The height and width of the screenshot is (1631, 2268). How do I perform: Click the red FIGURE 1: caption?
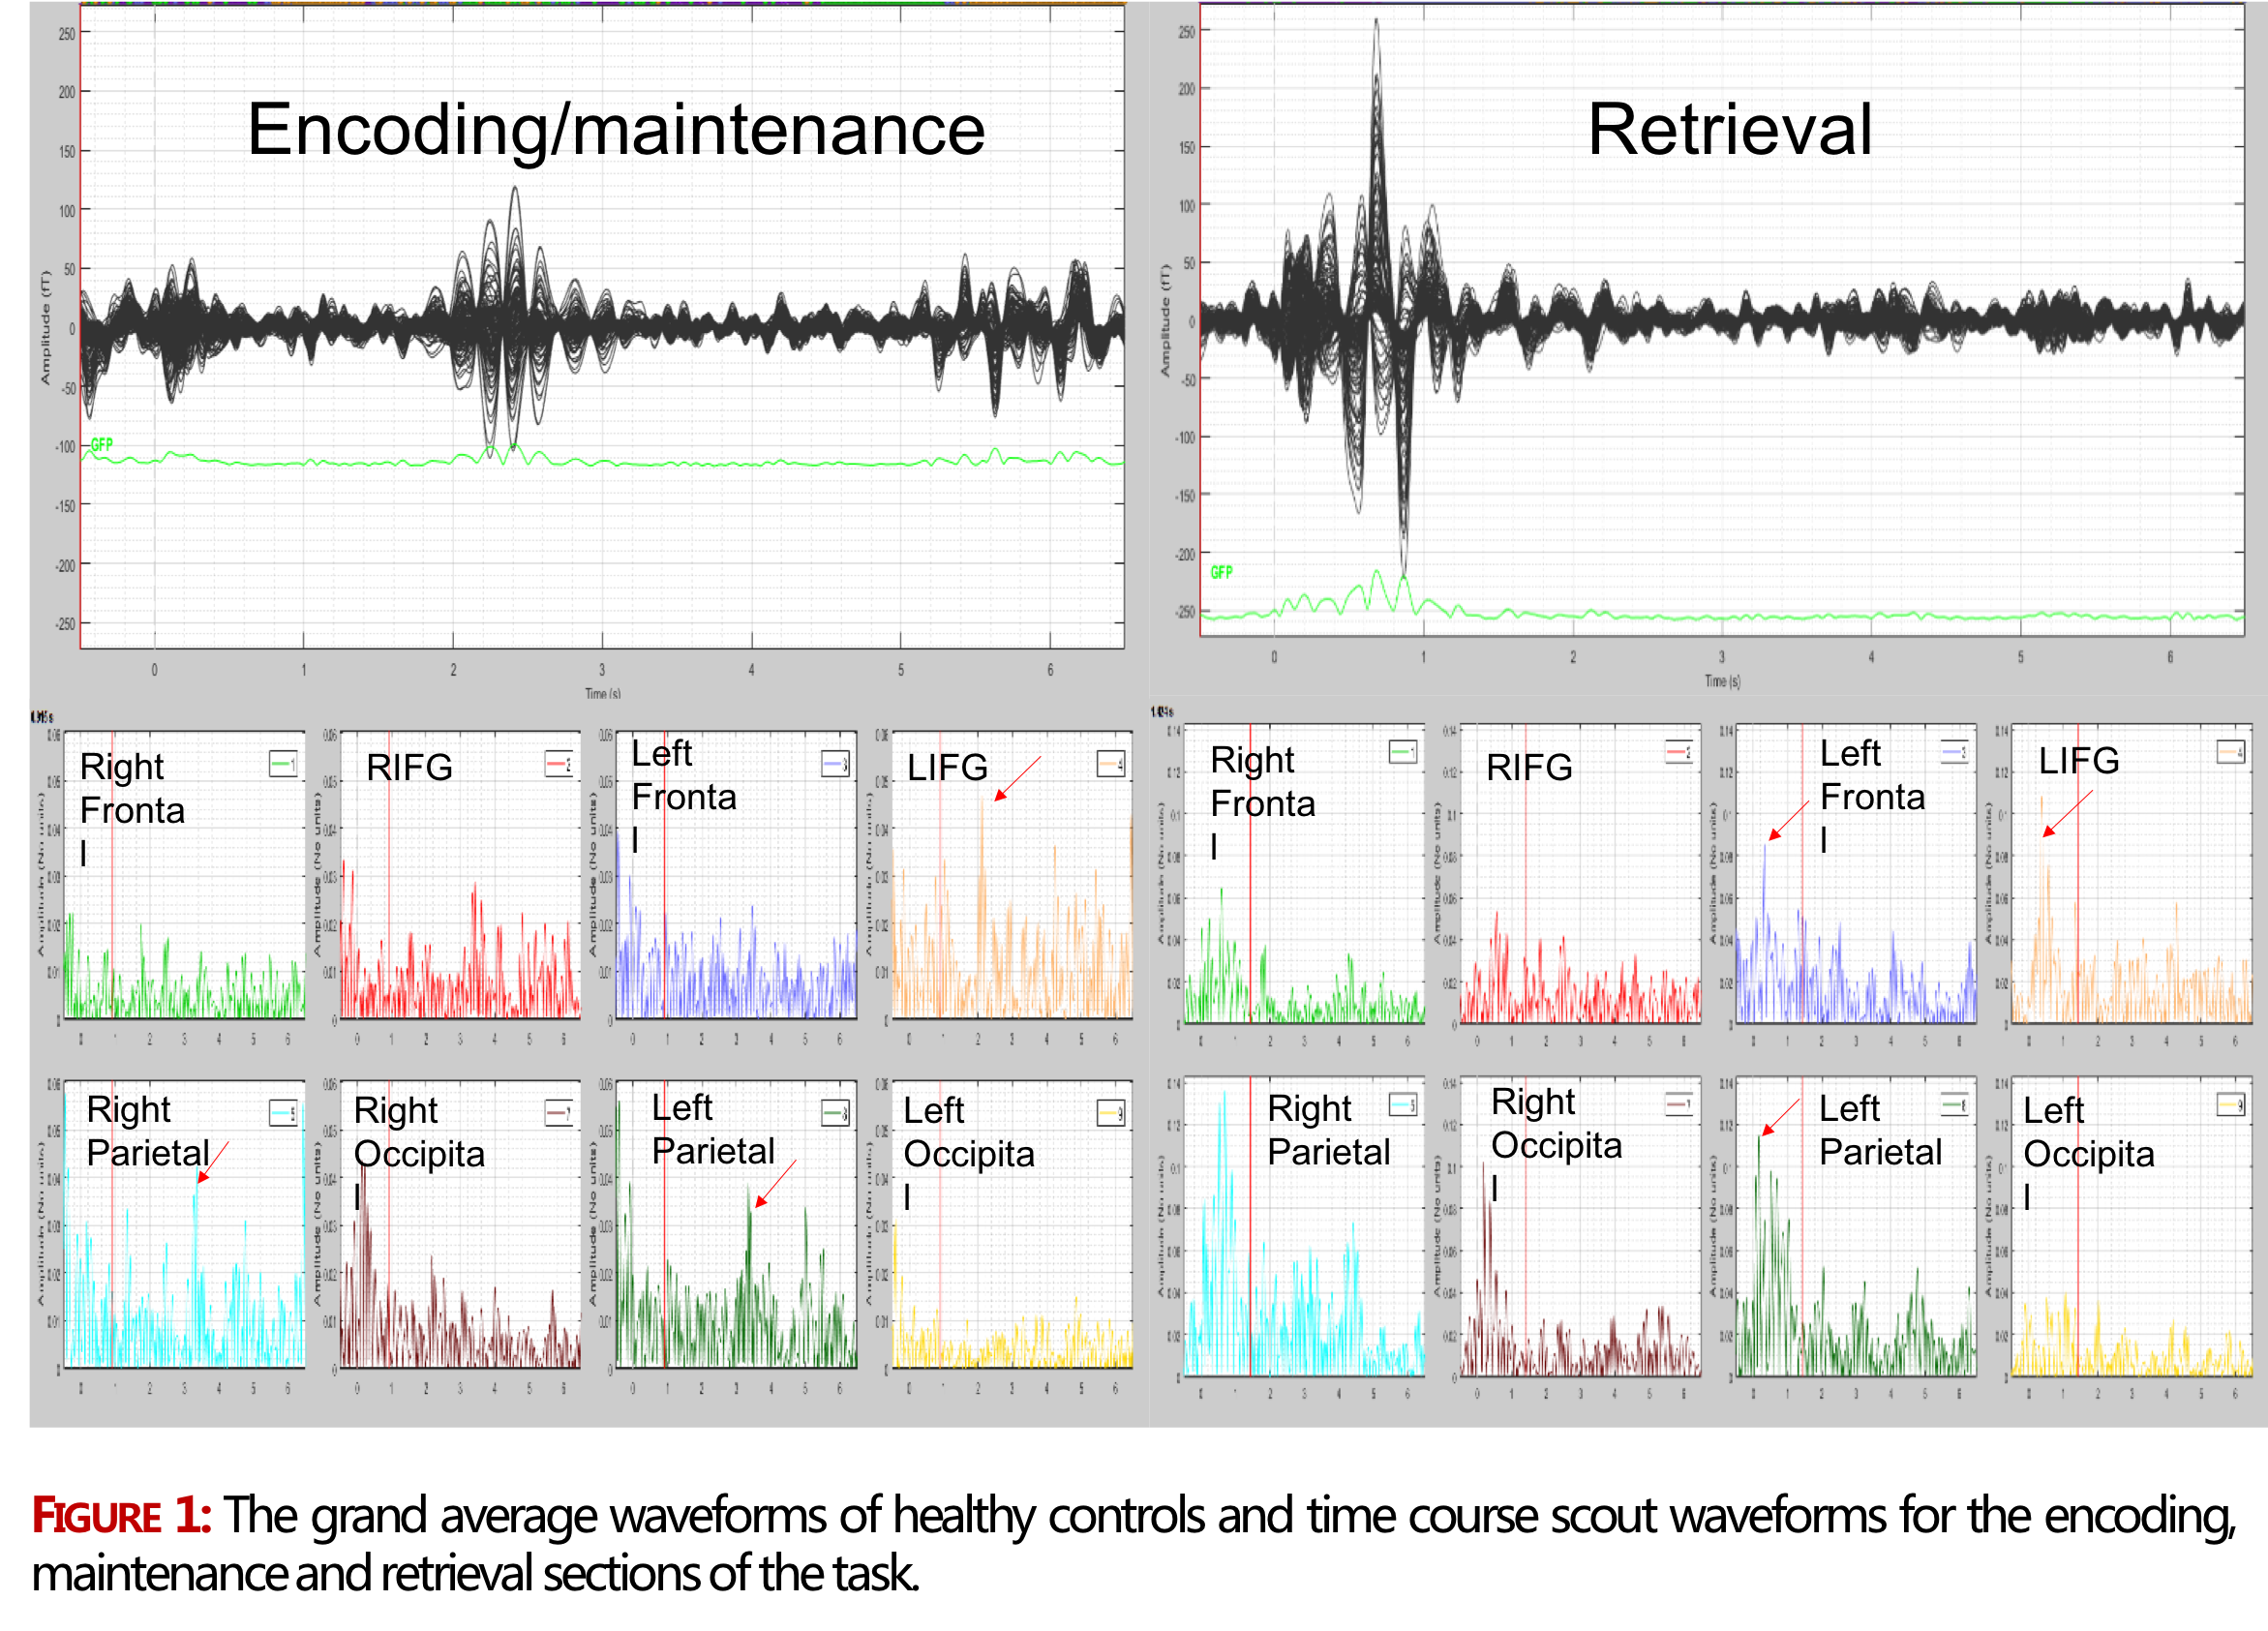[x=121, y=1515]
